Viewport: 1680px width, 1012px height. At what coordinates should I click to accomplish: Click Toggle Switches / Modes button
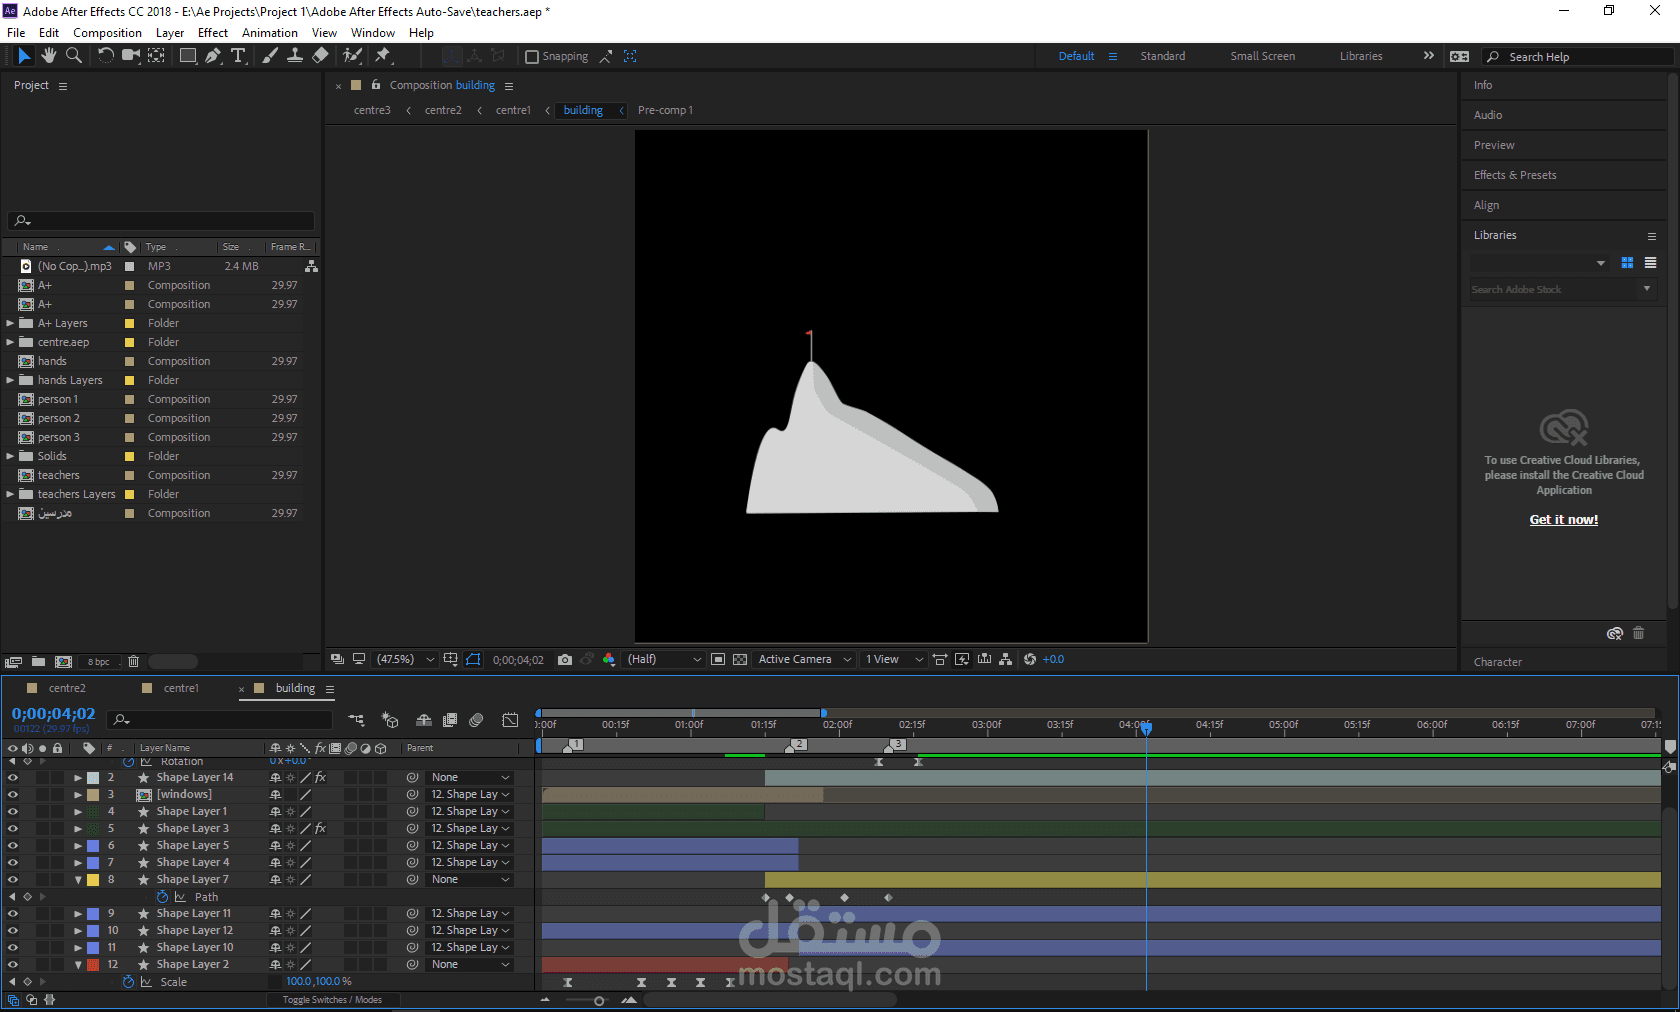click(x=332, y=1000)
